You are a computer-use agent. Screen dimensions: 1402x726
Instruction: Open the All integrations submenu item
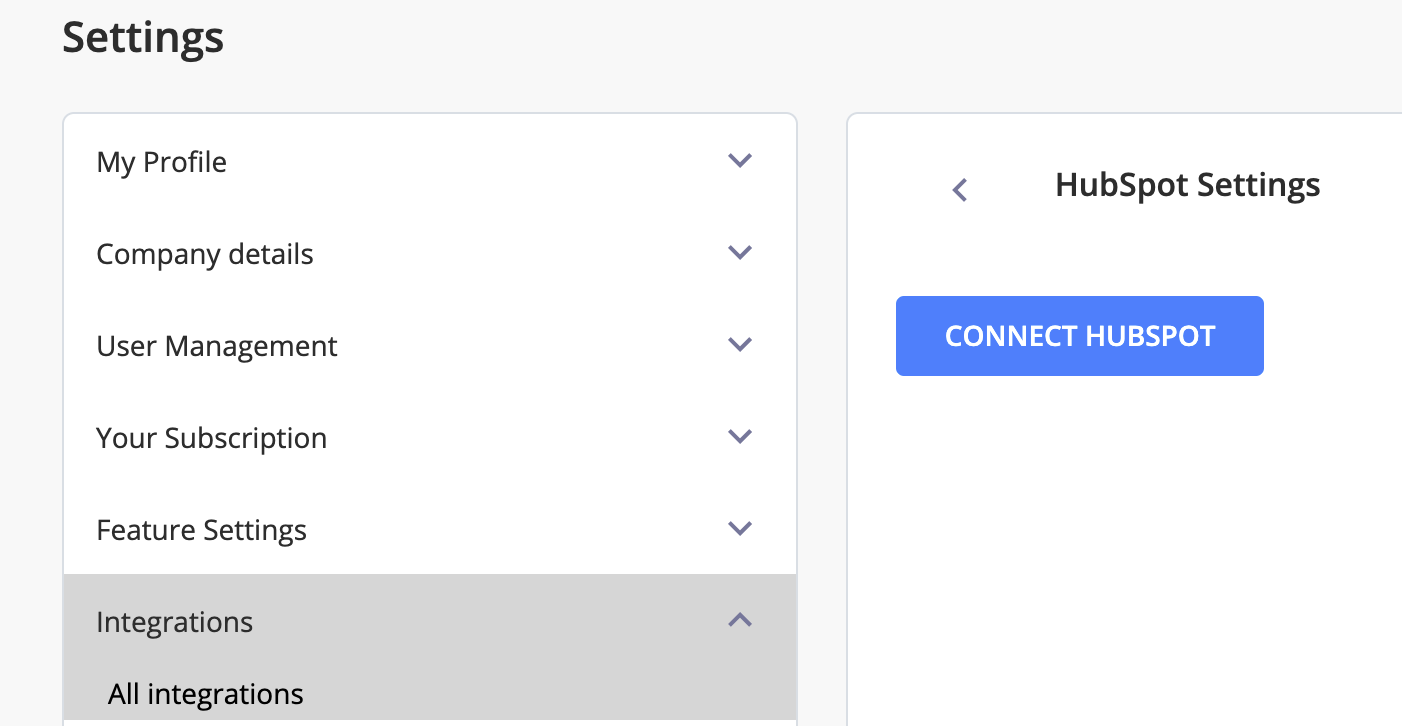click(x=206, y=694)
